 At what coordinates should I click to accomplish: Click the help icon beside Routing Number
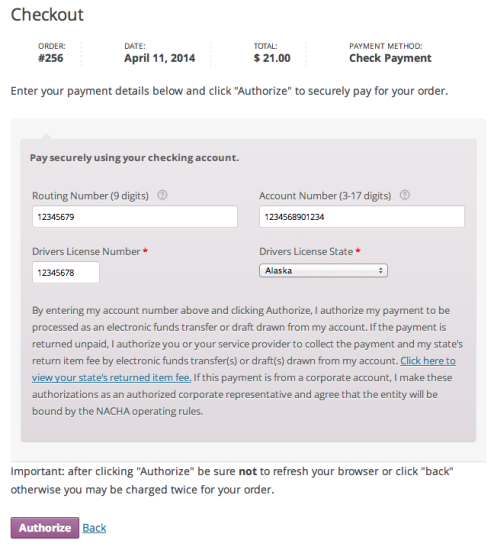[x=162, y=195]
